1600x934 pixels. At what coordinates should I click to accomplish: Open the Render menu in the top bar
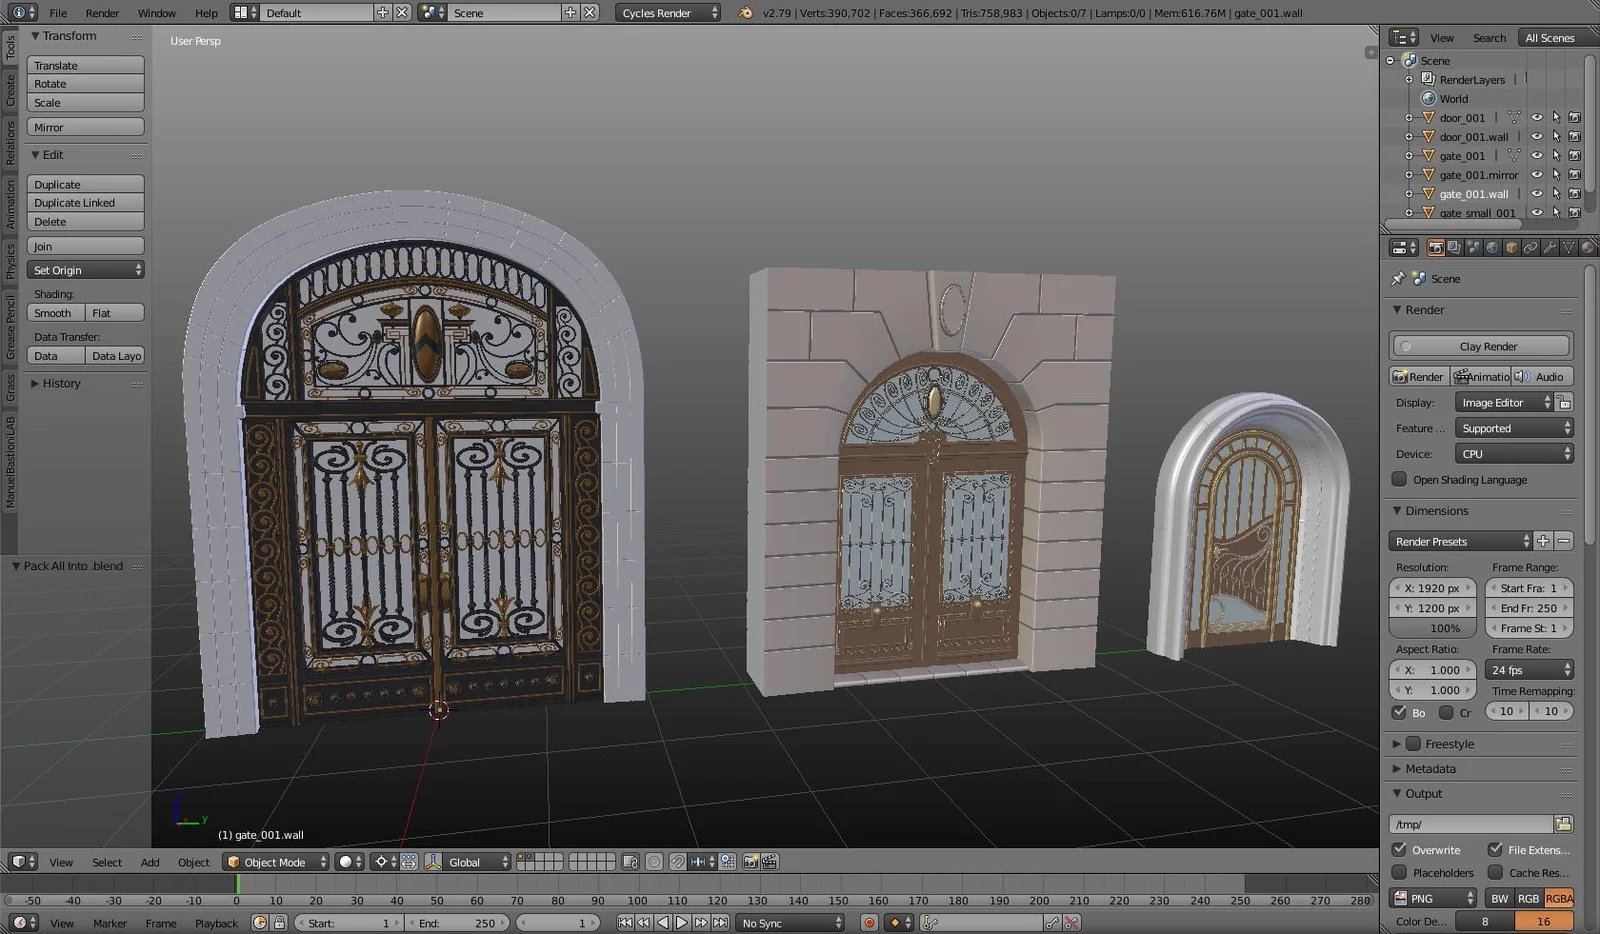click(101, 13)
